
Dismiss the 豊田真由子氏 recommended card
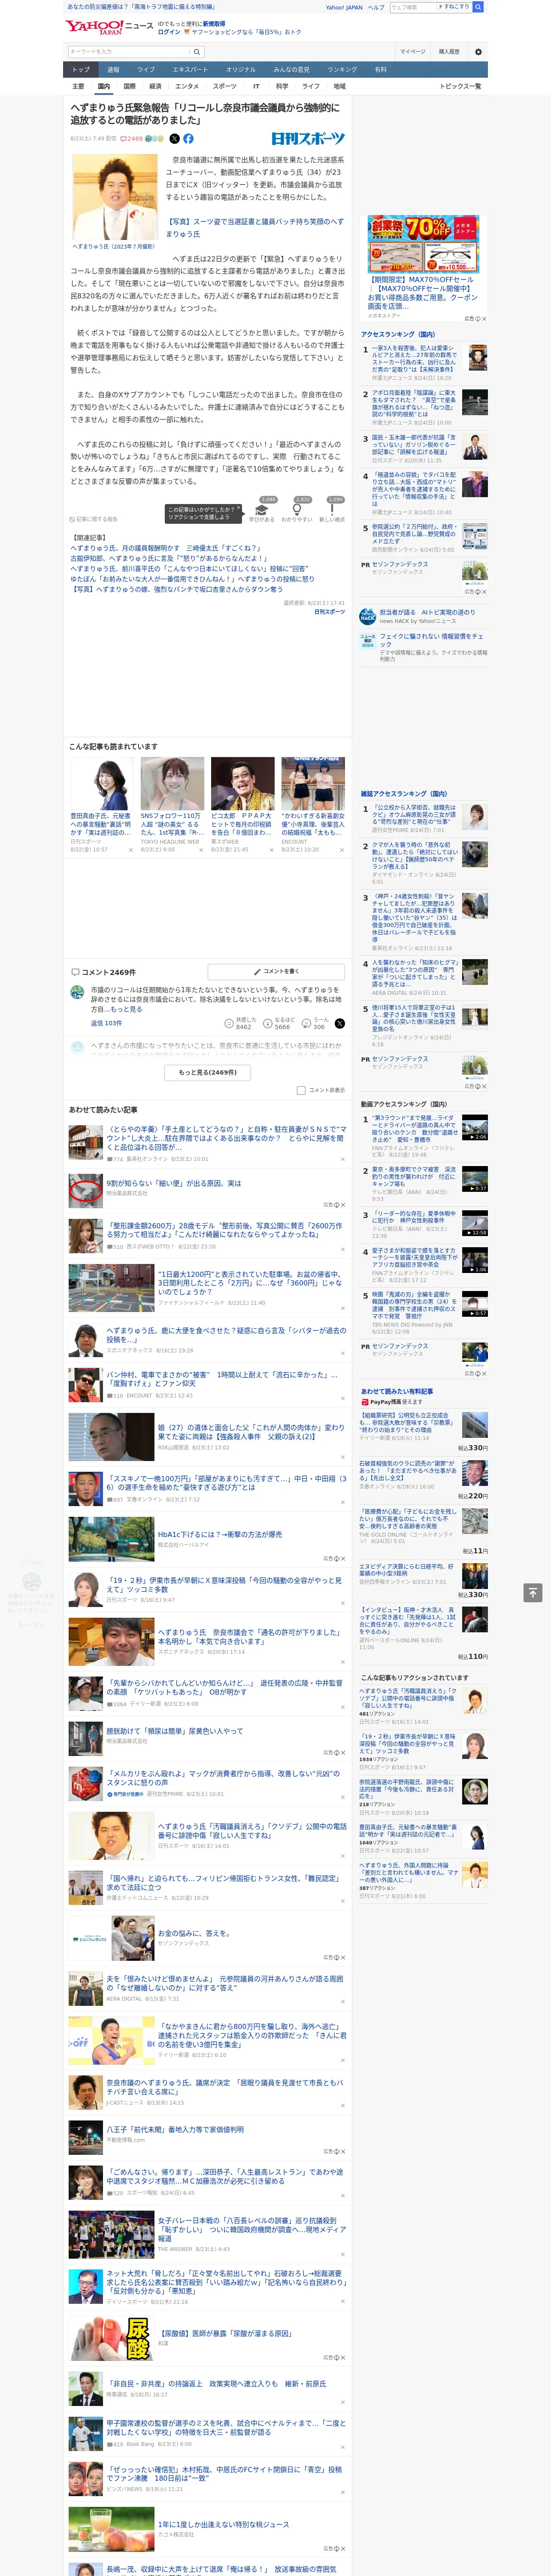(131, 850)
